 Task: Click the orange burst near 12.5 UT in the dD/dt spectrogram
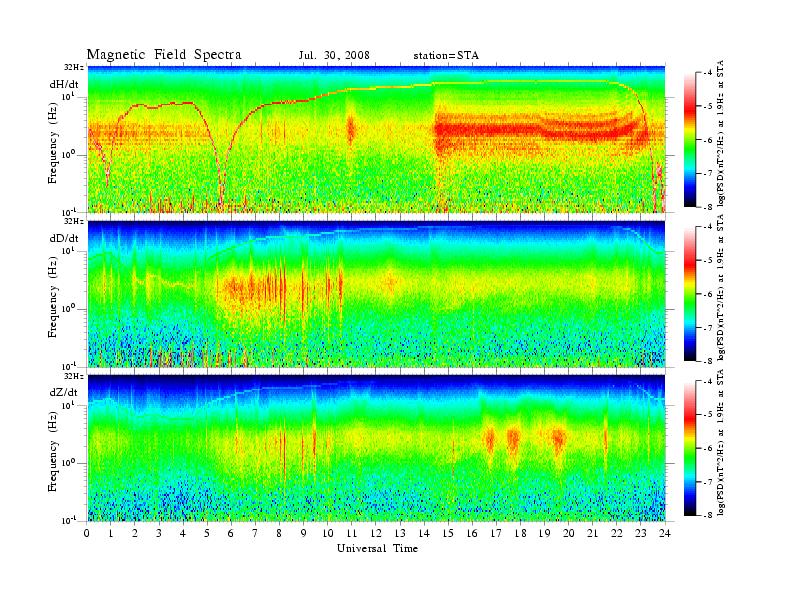coord(390,283)
